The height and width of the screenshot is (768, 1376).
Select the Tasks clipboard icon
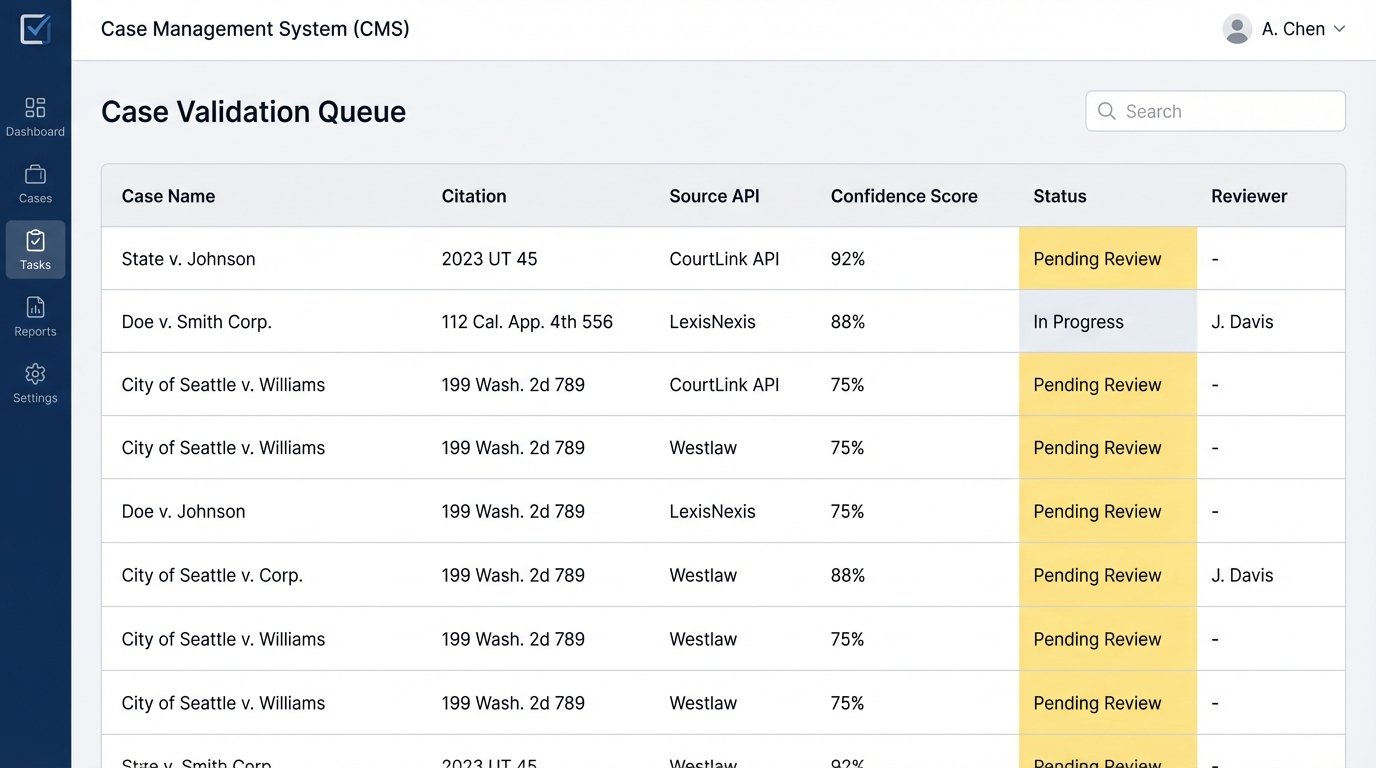coord(35,241)
